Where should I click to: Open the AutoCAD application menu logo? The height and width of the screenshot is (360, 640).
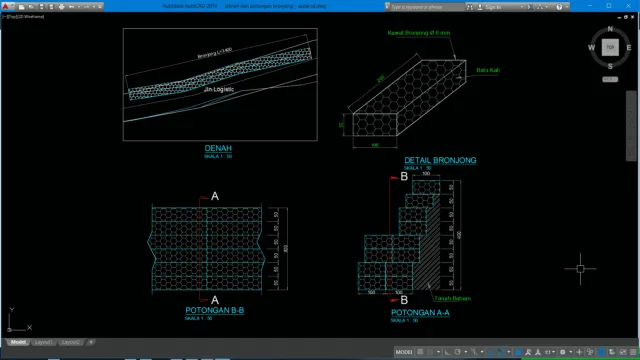(x=6, y=7)
